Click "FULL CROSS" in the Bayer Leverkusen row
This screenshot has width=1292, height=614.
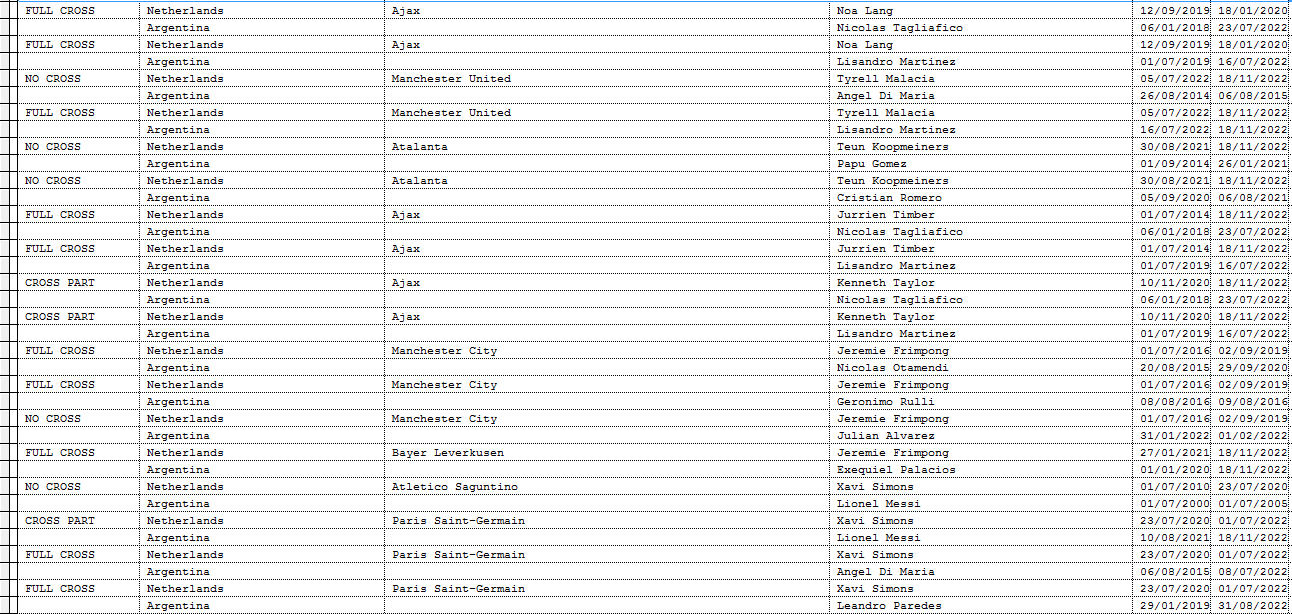pos(60,453)
